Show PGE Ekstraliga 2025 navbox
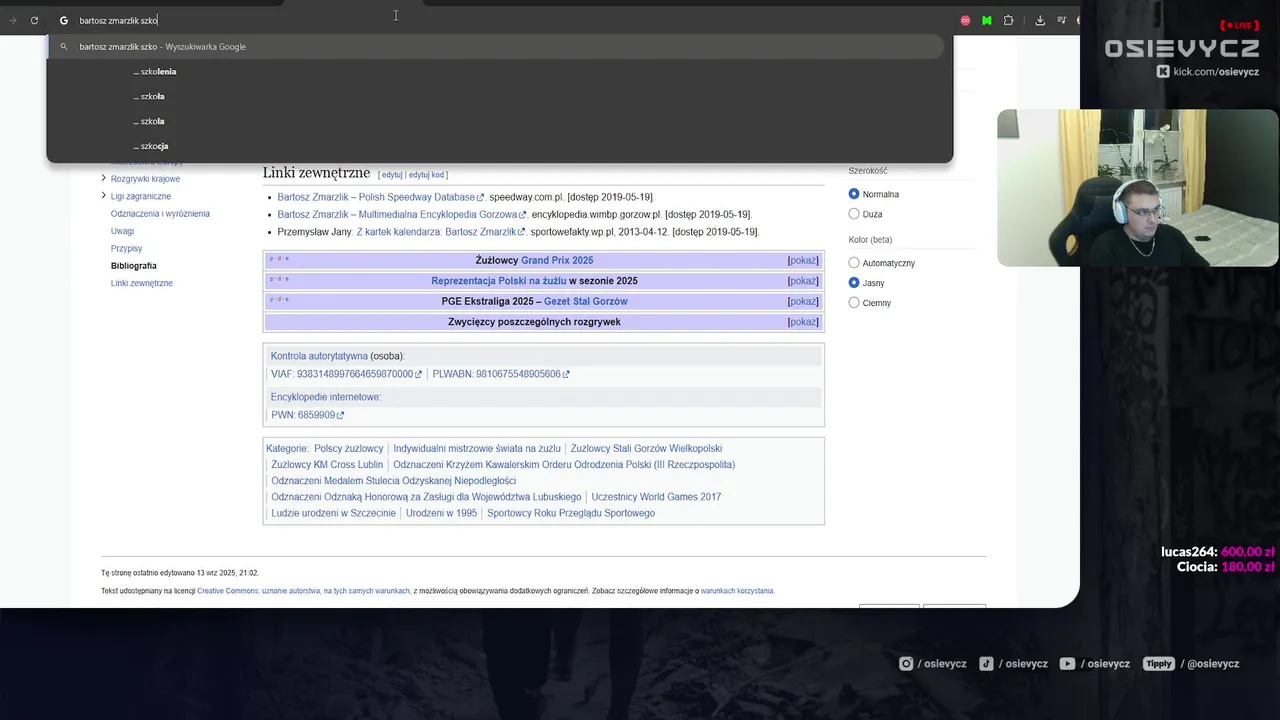Screen dimensions: 1280x720 click(x=803, y=301)
